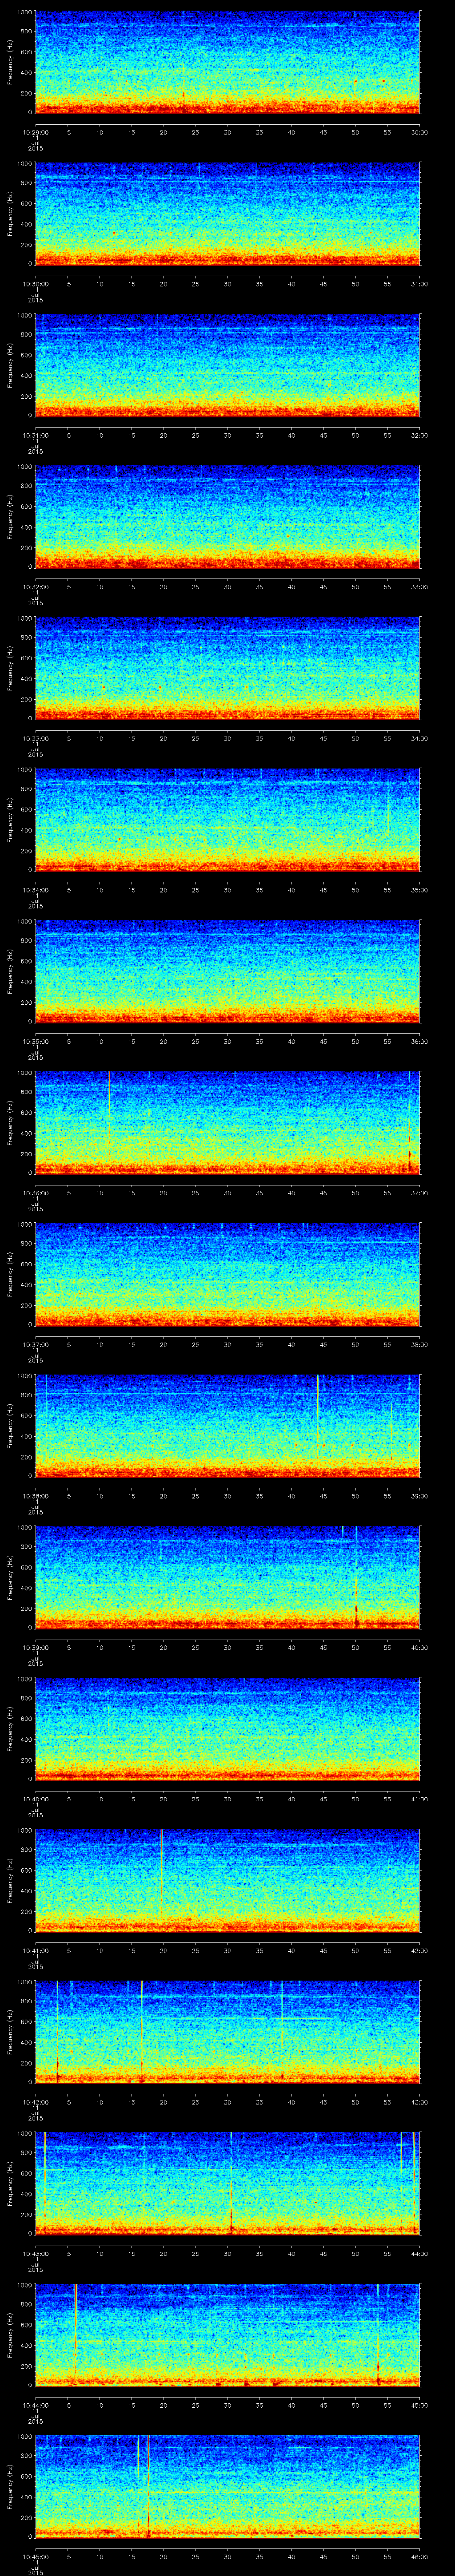
Task: Click Frequency (Hz) axis label of 10:44:00 panel
Action: (x=10, y=2335)
